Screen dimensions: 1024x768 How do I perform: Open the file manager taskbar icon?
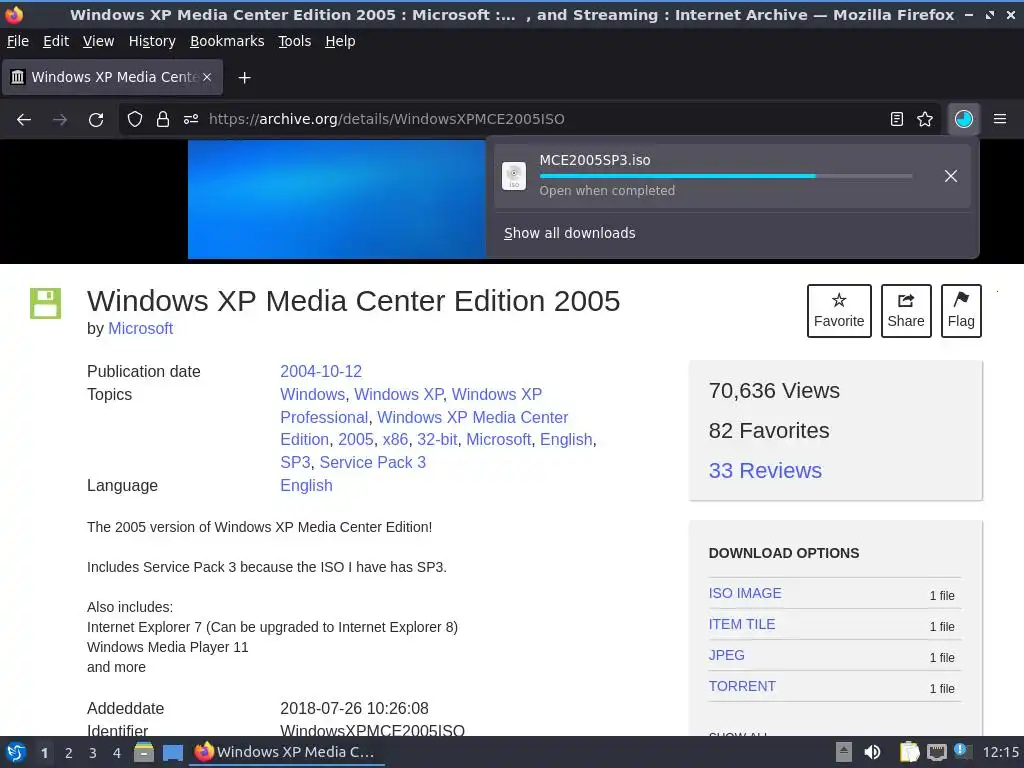tap(144, 752)
